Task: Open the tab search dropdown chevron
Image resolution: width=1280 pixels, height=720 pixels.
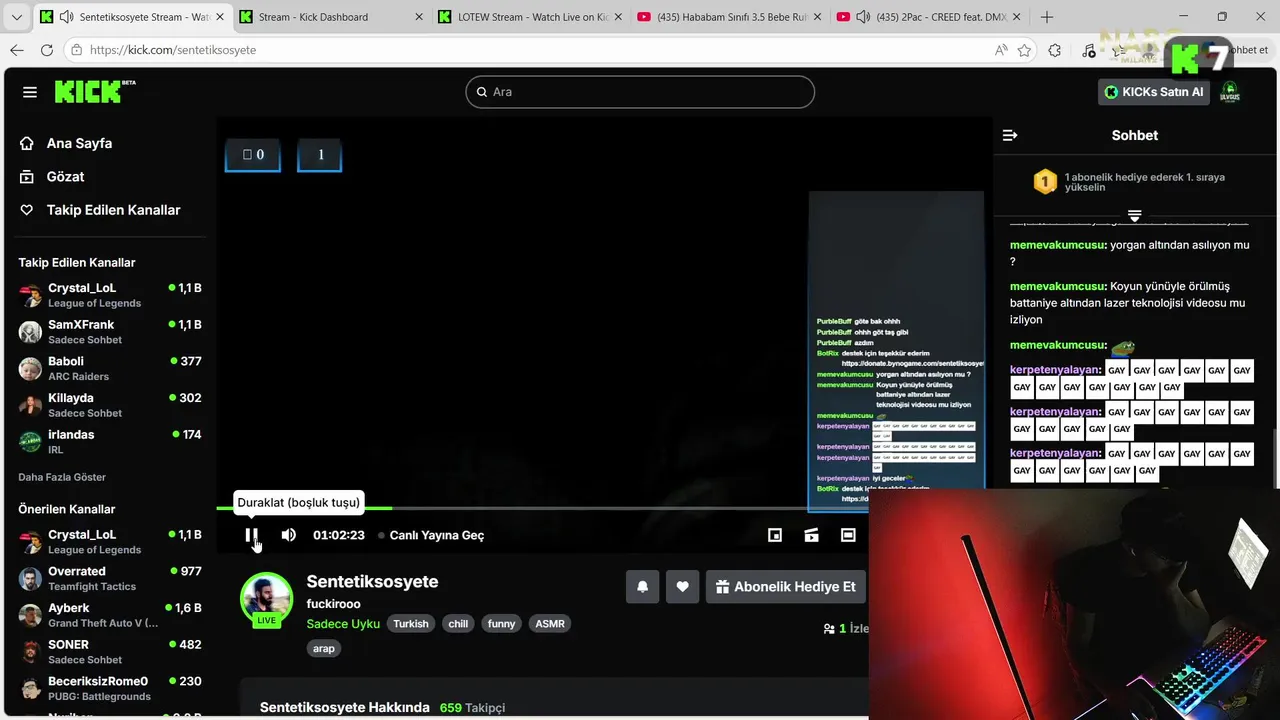Action: 16,17
